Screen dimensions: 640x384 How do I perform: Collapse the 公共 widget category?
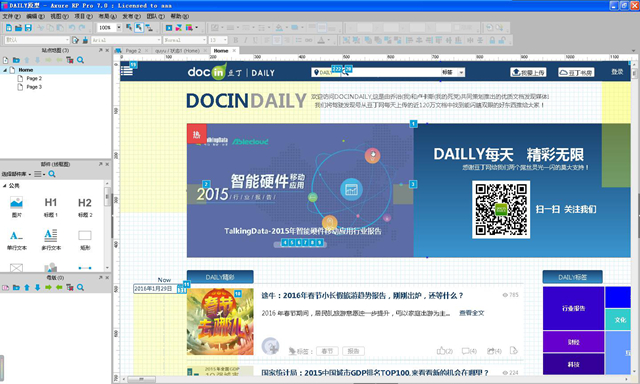pos(4,186)
